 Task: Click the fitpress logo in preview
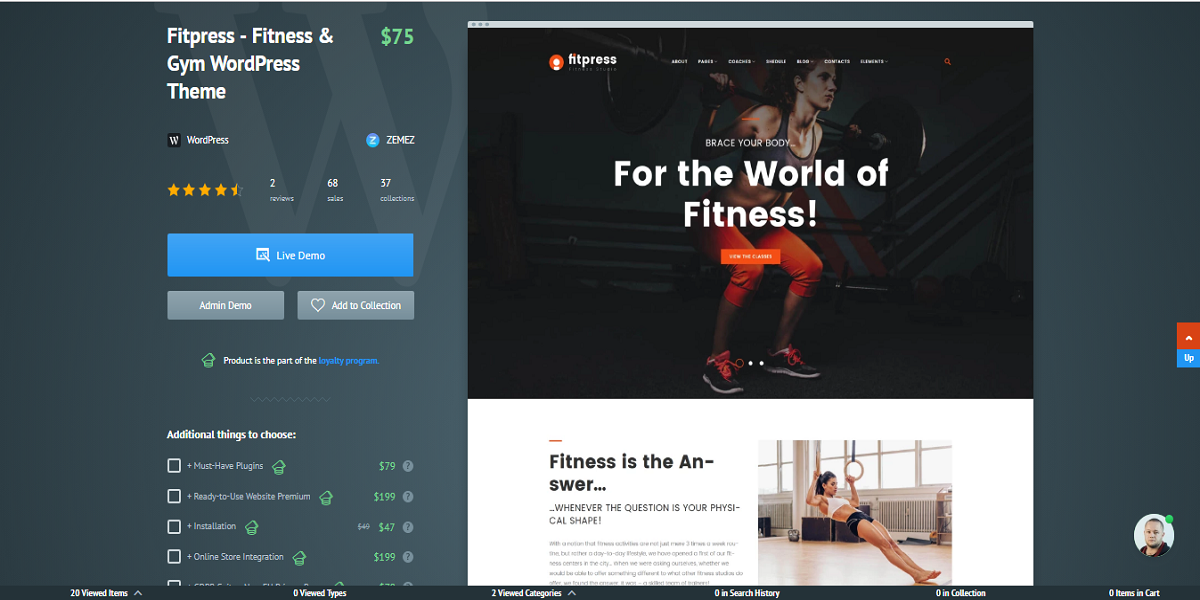point(583,62)
